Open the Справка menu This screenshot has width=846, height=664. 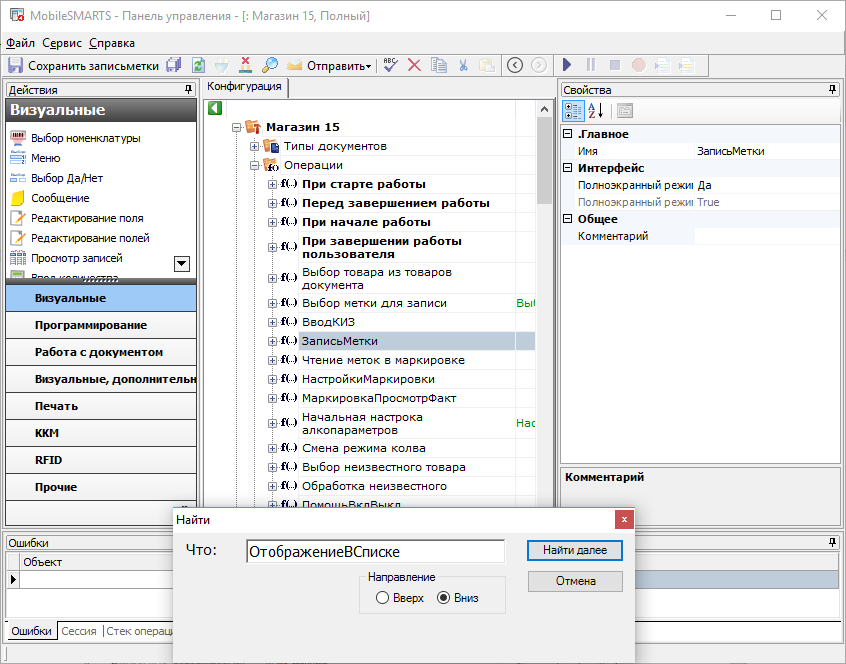point(112,43)
